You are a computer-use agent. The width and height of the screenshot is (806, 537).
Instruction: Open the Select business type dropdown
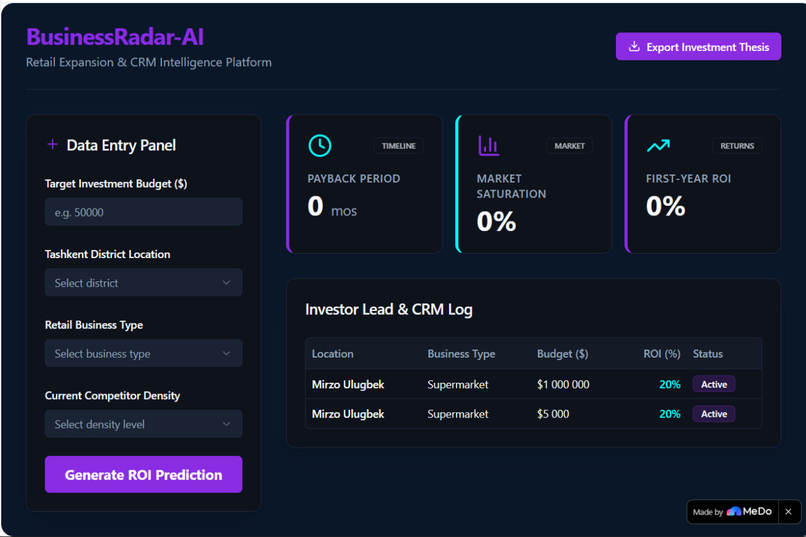(143, 354)
